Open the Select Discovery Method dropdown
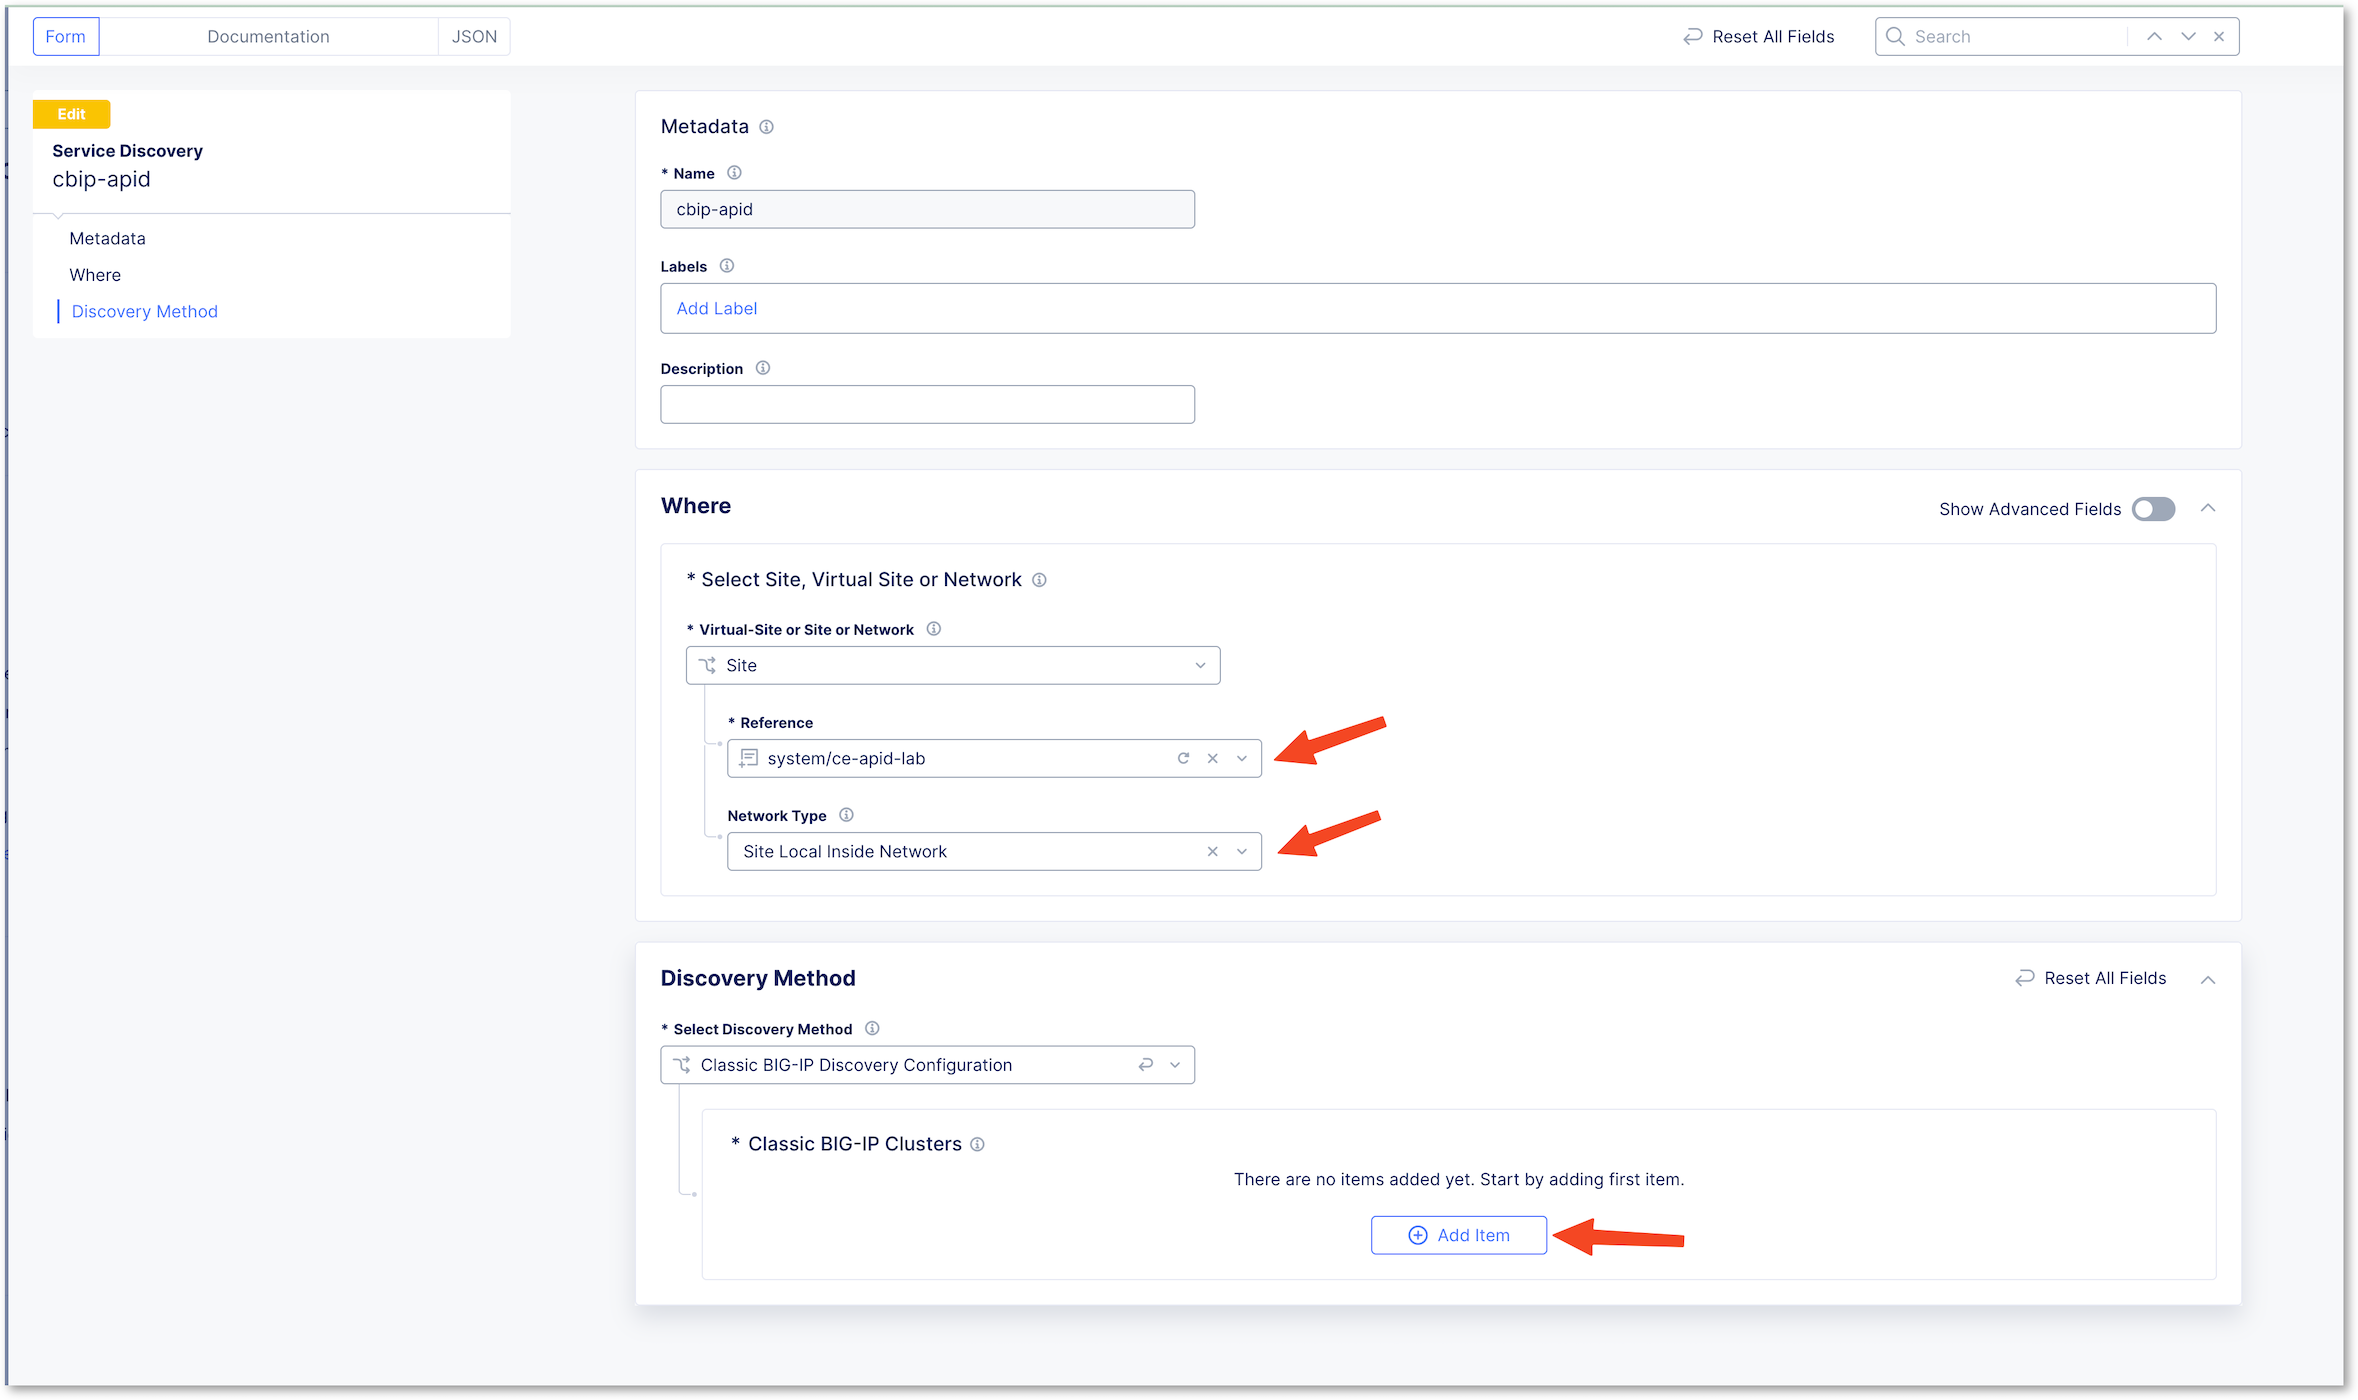This screenshot has width=2358, height=1400. [927, 1065]
